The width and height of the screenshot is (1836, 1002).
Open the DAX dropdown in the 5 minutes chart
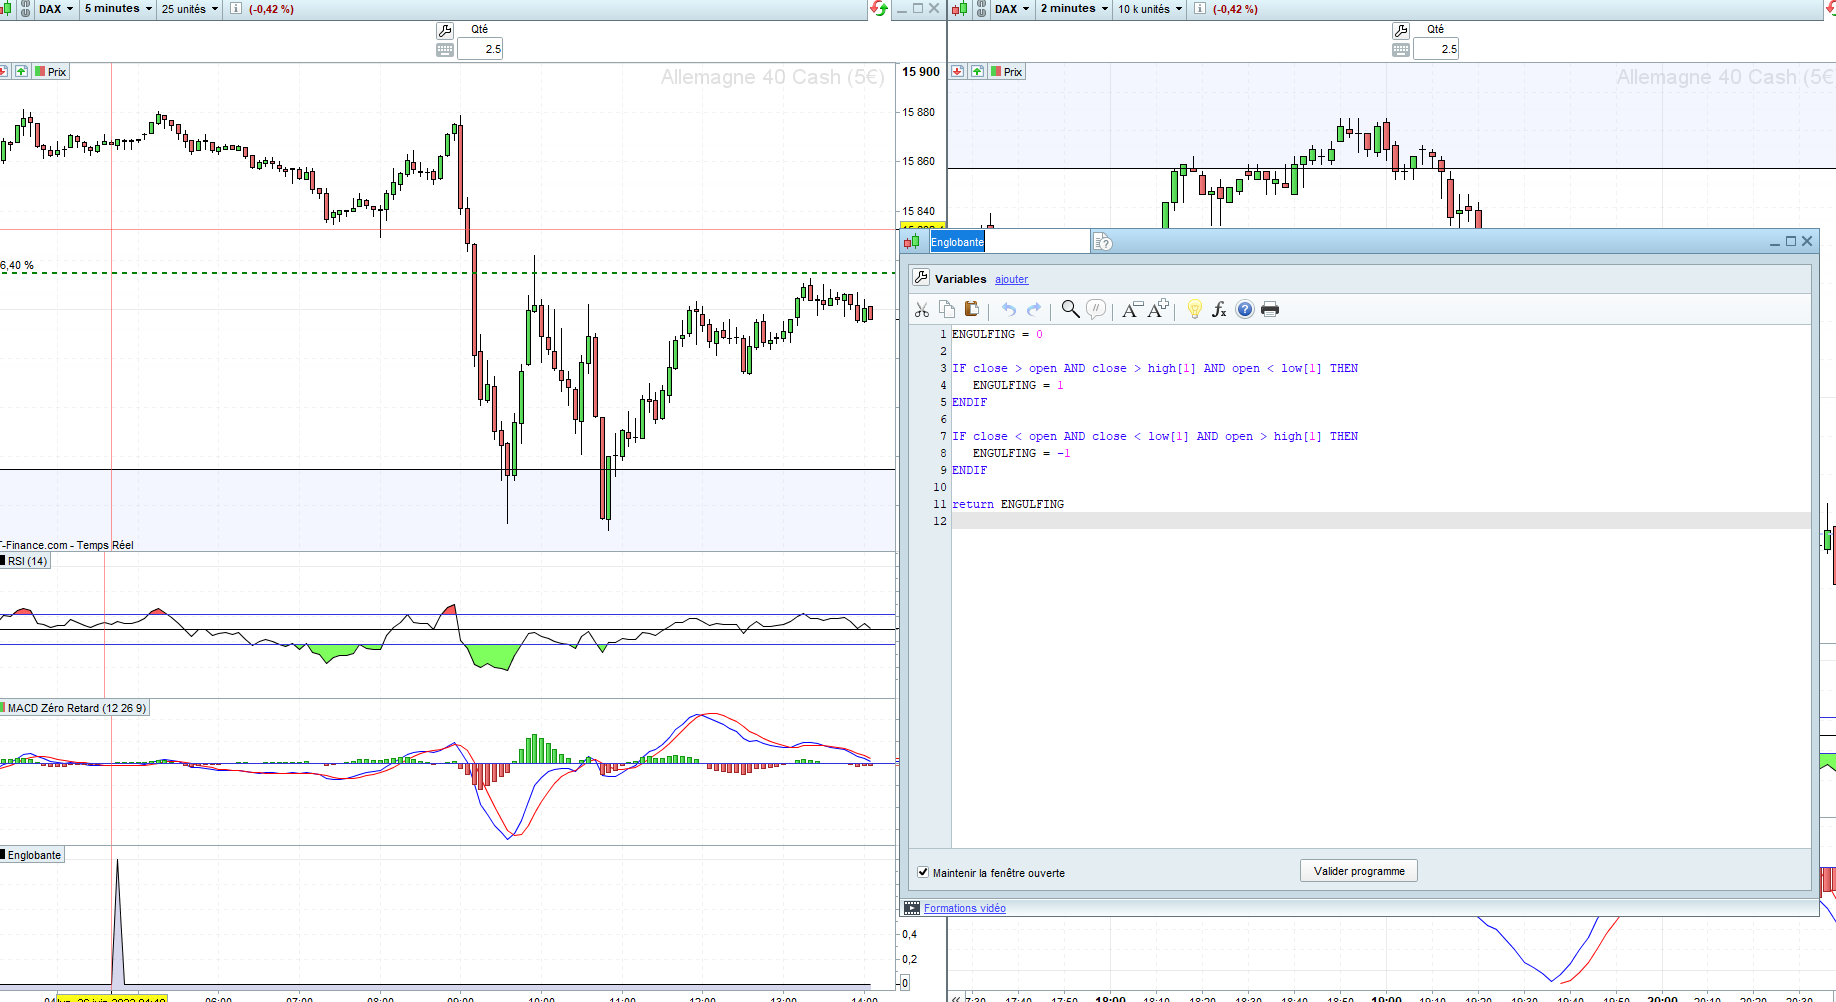pyautogui.click(x=56, y=9)
